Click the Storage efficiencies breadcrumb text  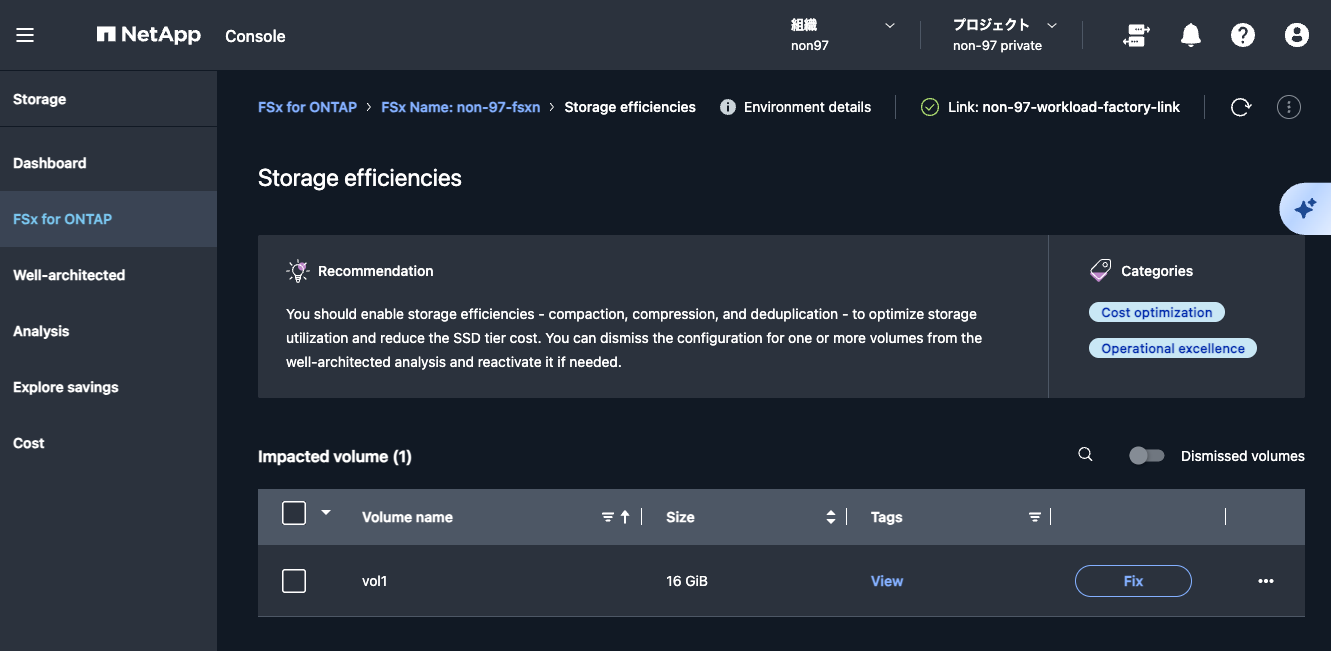click(x=630, y=107)
